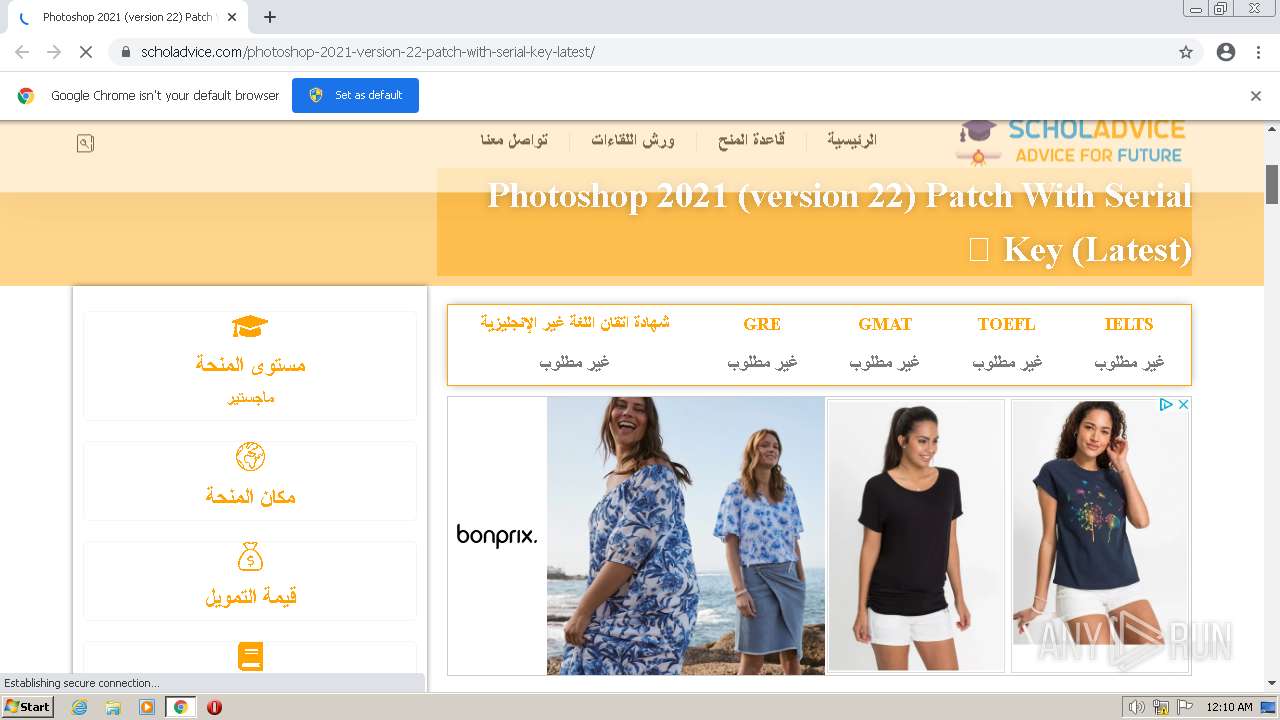Open the file explorer taskbar icon
This screenshot has width=1280, height=720.
point(113,707)
